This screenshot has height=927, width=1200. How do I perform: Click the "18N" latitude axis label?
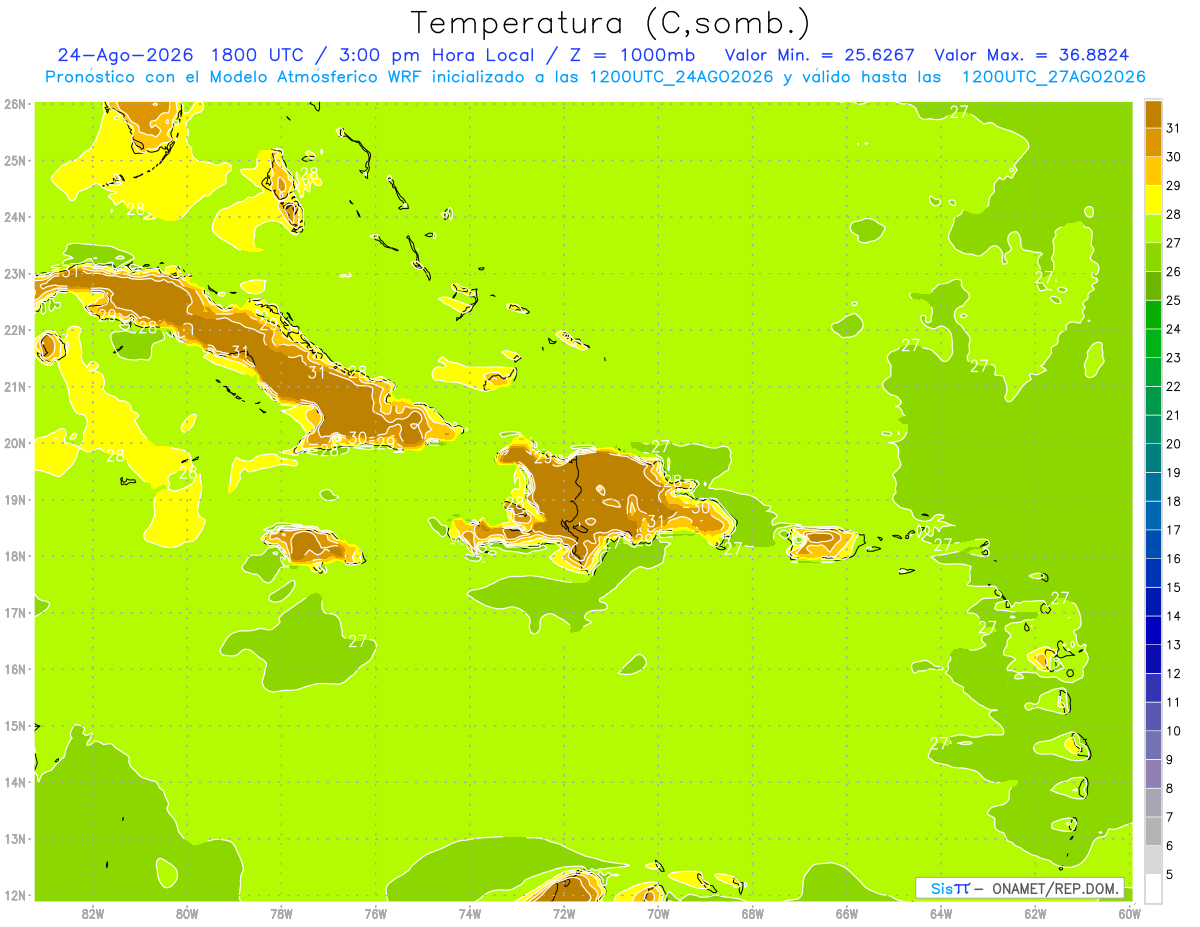click(15, 556)
